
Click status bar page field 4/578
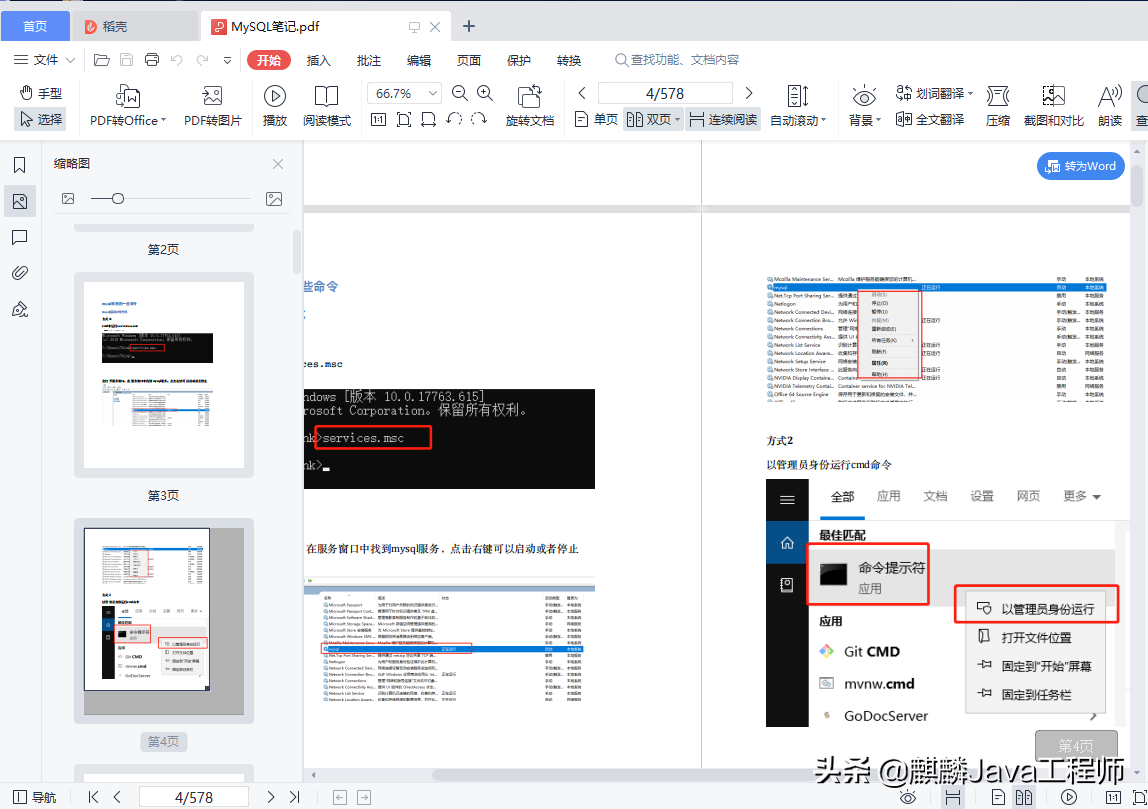(x=194, y=797)
